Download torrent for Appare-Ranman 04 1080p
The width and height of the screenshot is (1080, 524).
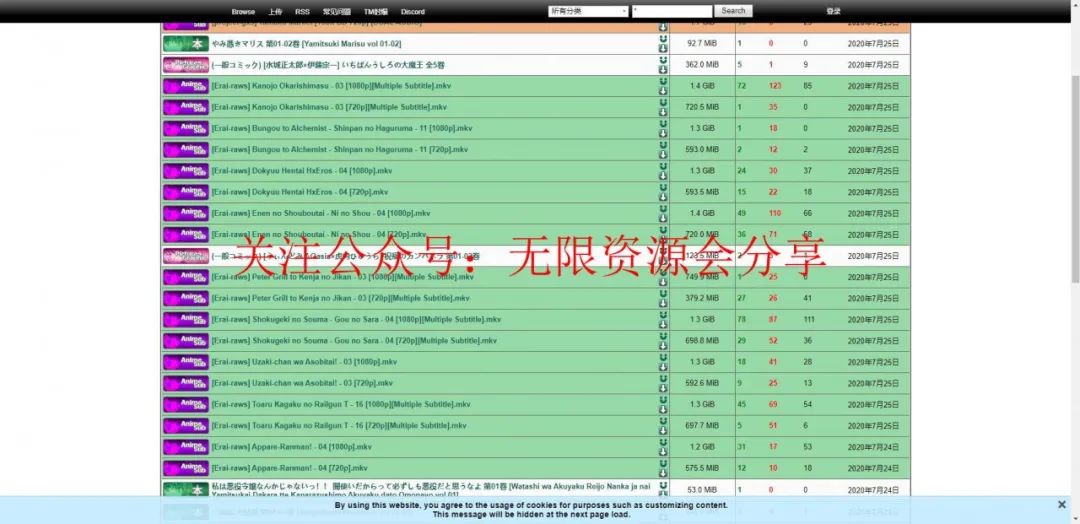(663, 452)
